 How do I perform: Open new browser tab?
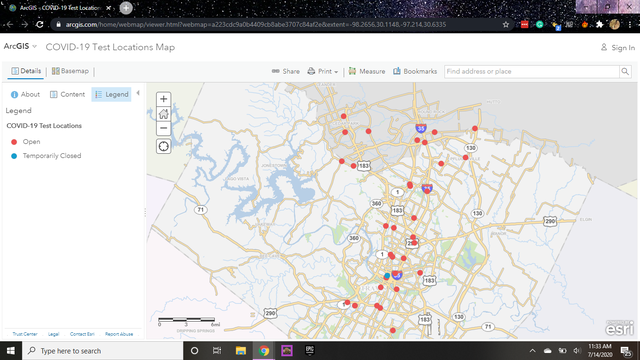pos(126,8)
